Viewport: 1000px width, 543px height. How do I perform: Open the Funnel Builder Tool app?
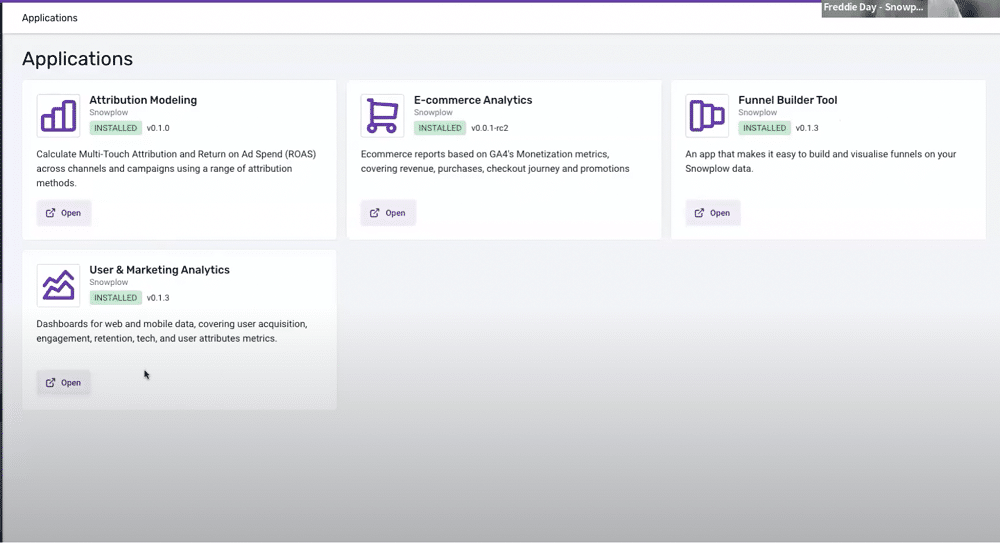(712, 213)
